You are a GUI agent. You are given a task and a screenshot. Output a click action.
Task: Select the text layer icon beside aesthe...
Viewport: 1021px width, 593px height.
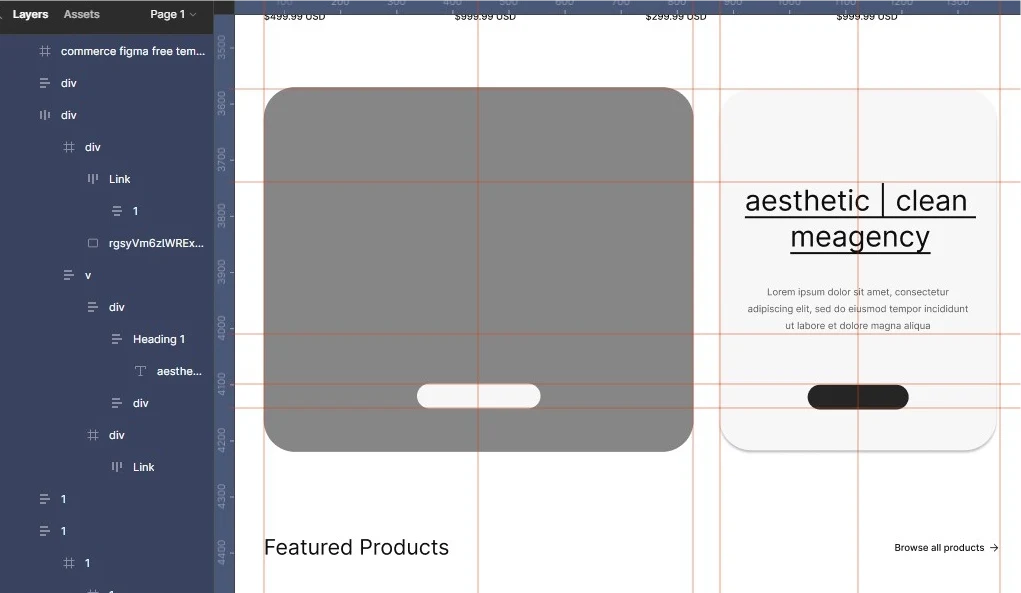pyautogui.click(x=142, y=371)
